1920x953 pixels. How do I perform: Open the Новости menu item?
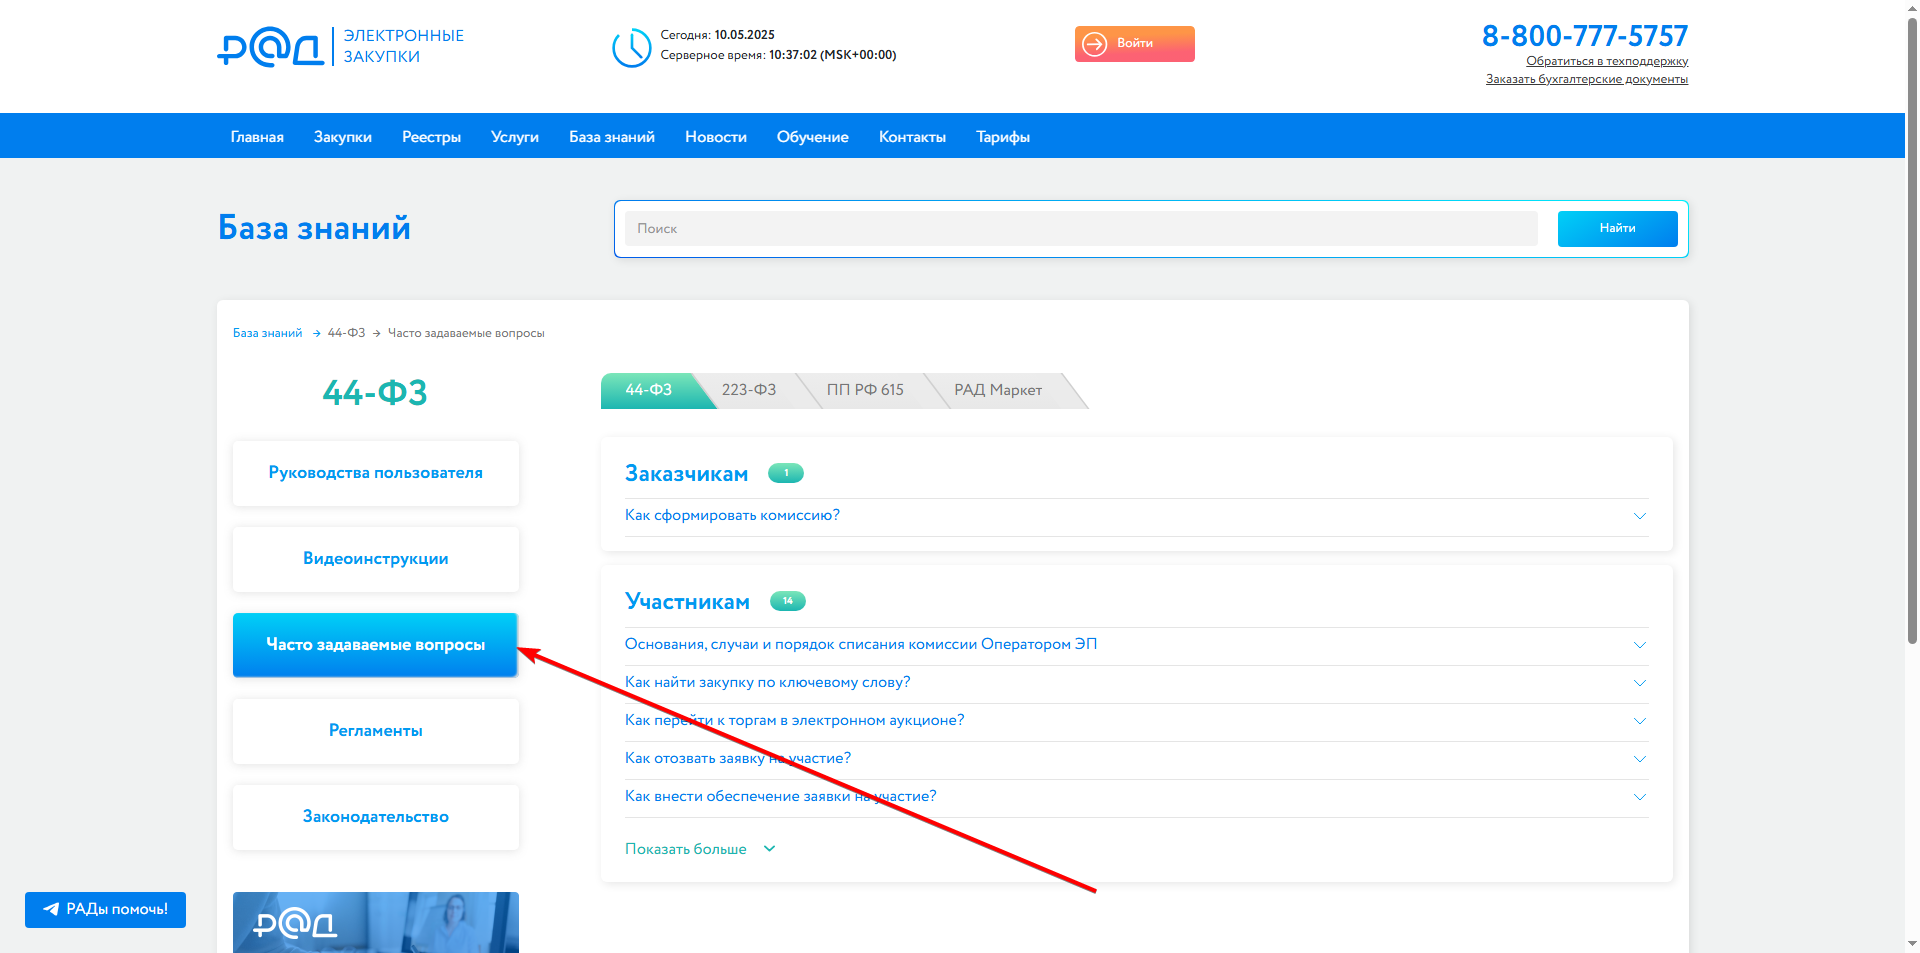coord(716,137)
